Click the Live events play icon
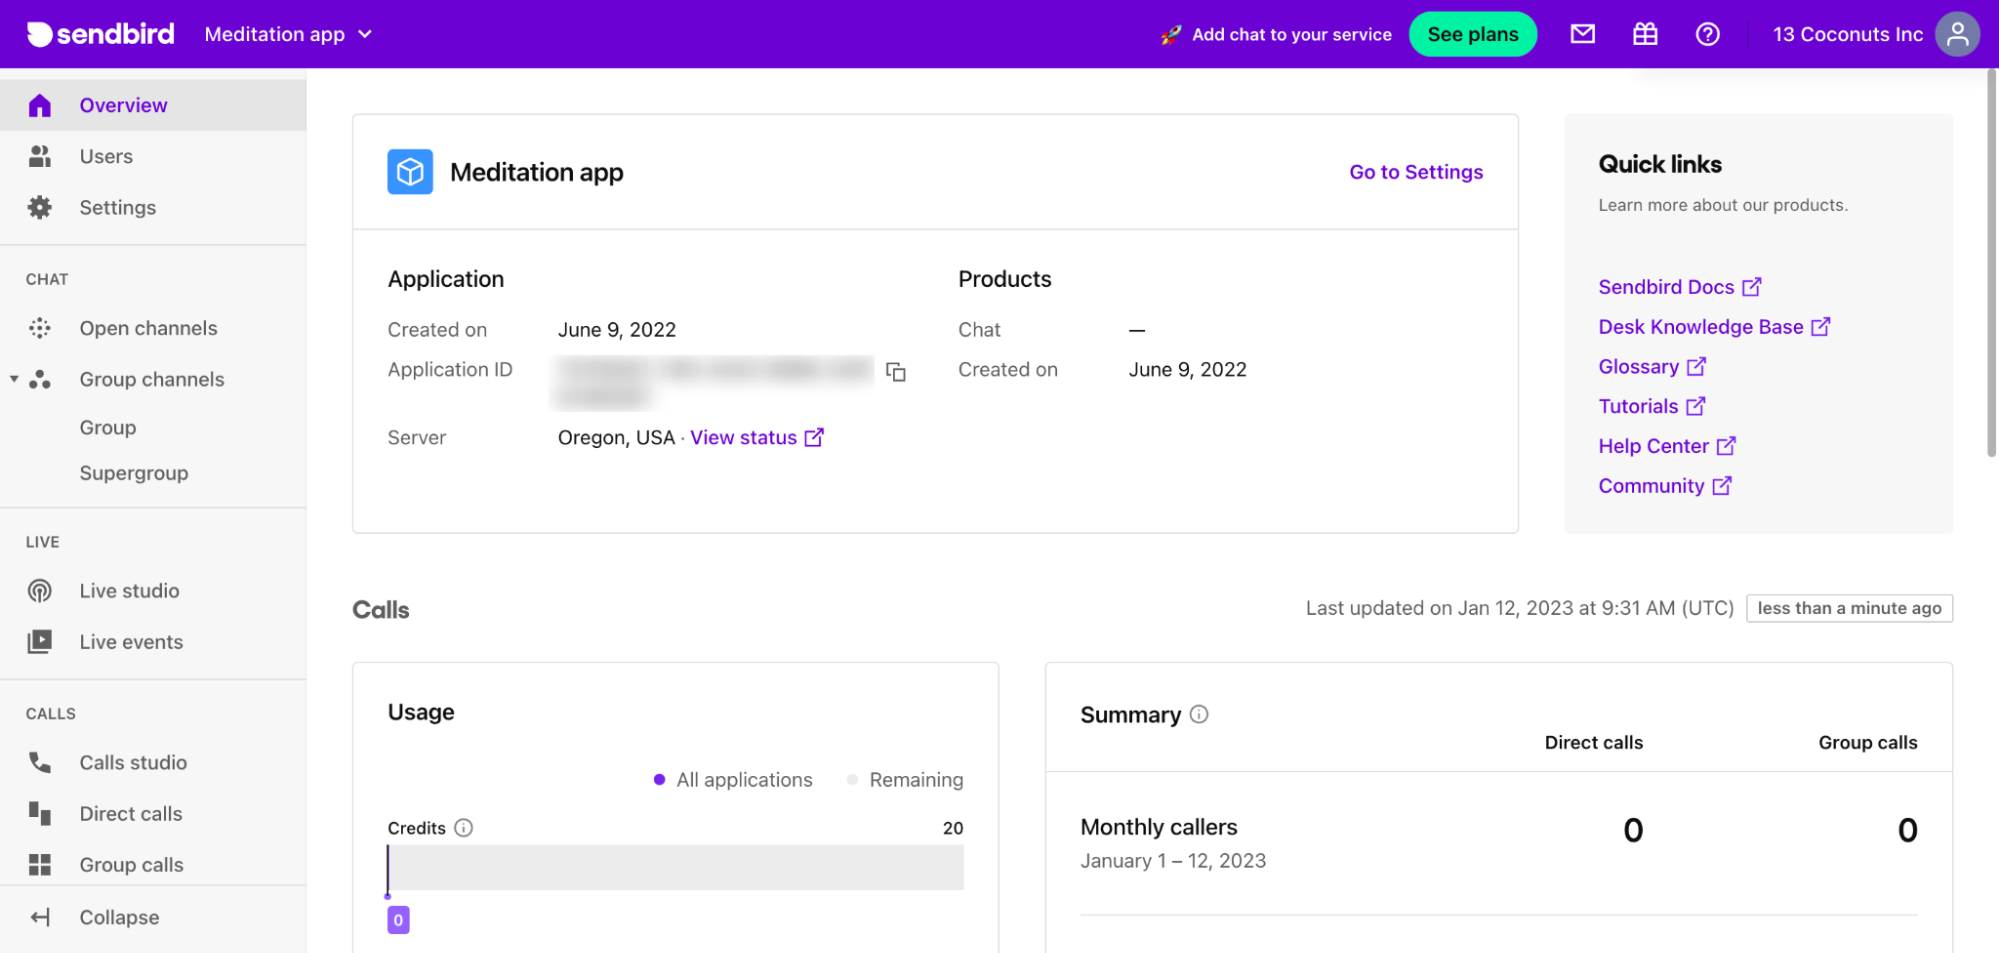This screenshot has height=953, width=1999. tap(40, 642)
